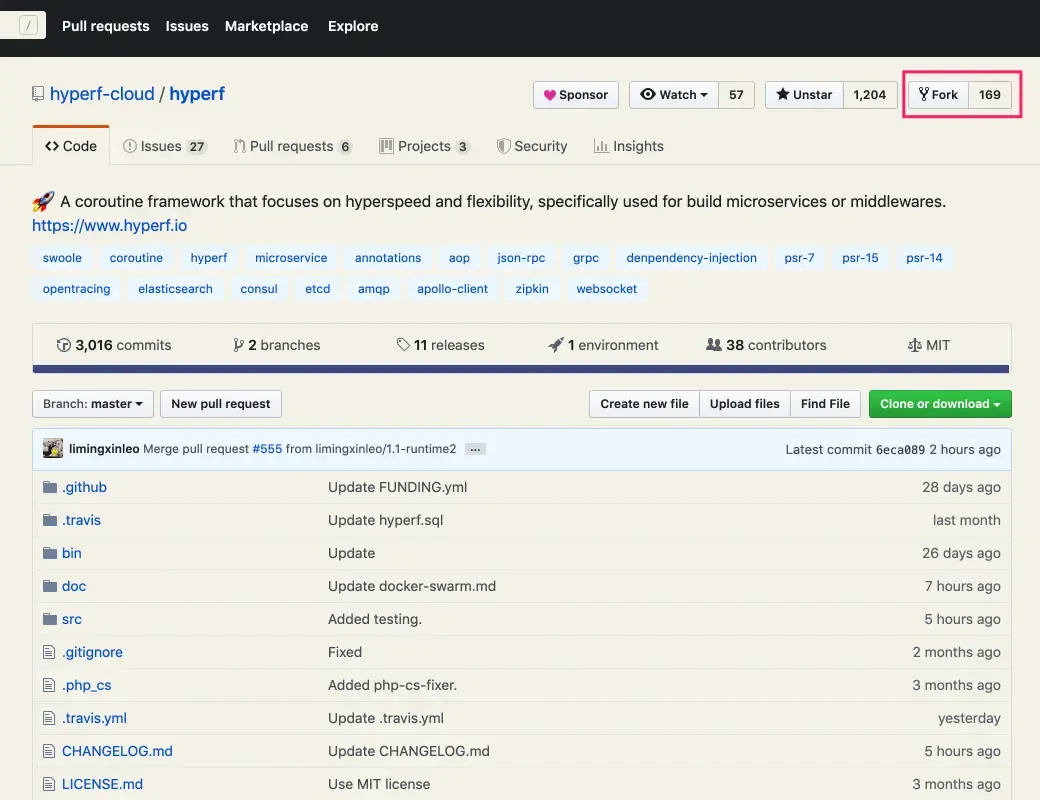View the 57 watchers count

[736, 95]
